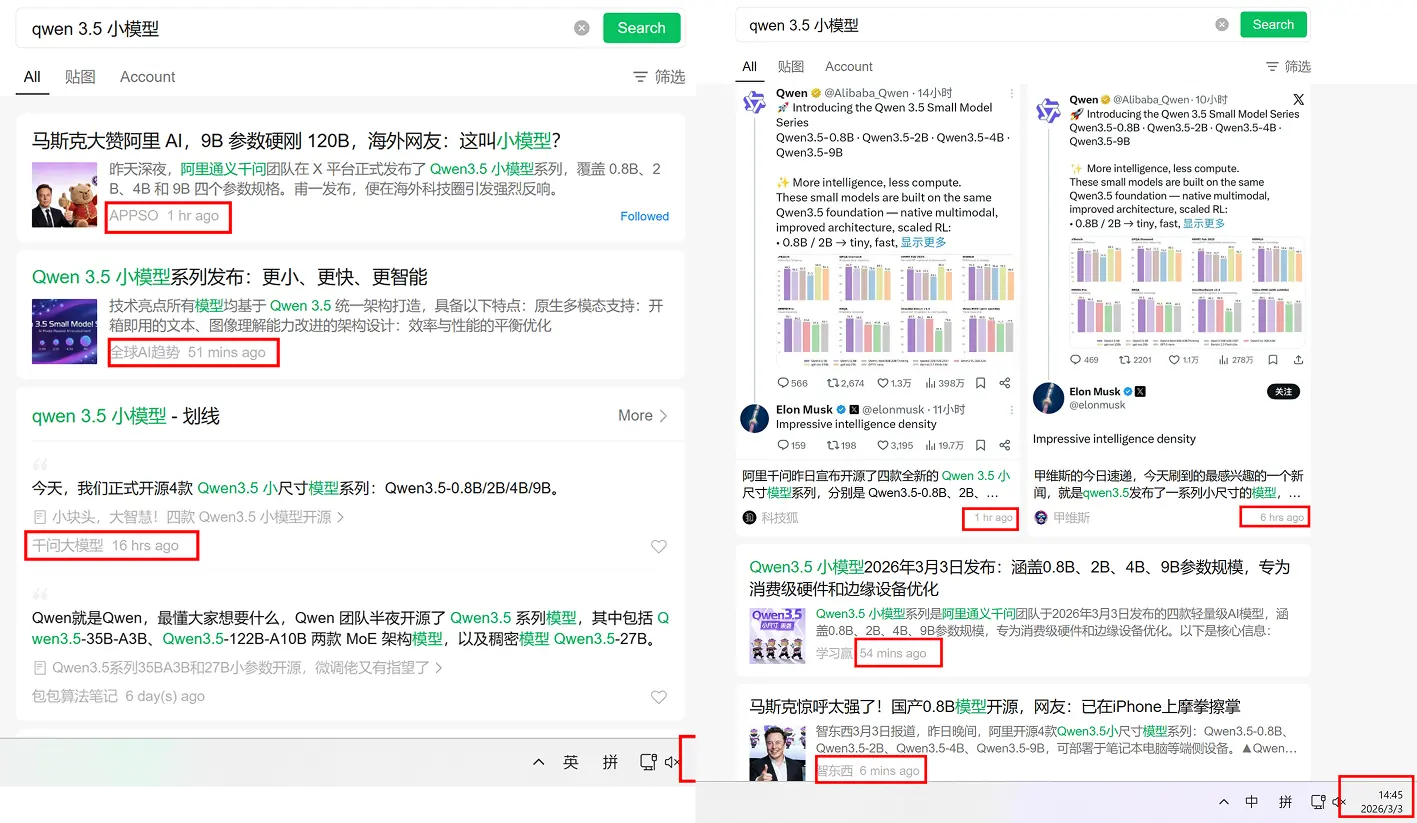
Task: Clear the search box with the X icon
Action: [x=582, y=27]
